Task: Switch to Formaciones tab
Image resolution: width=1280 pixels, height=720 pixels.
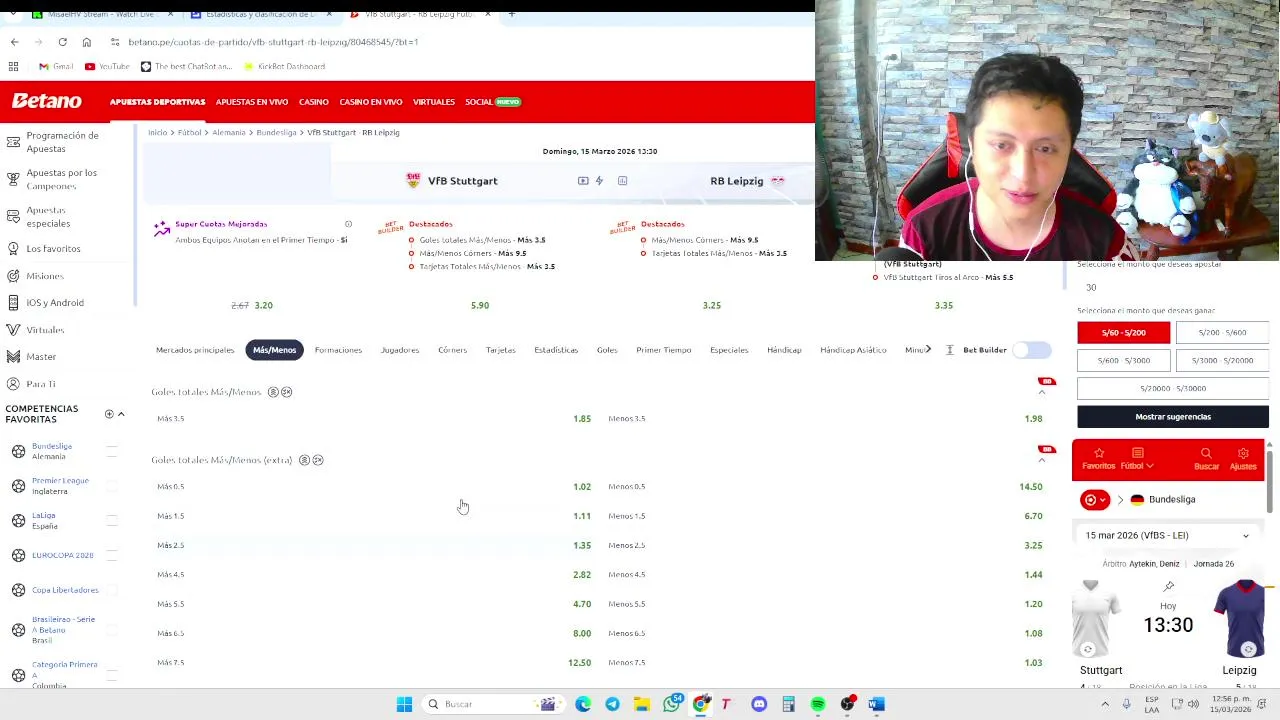Action: (338, 350)
